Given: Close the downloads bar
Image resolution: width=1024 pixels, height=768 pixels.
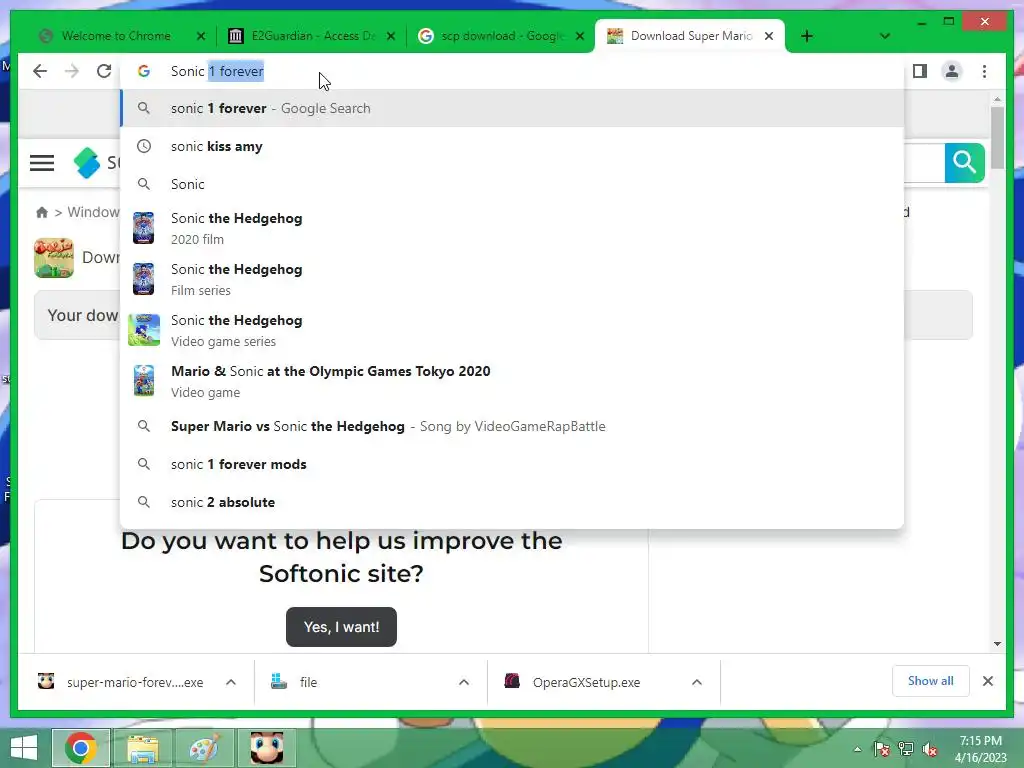Looking at the screenshot, I should 987,681.
